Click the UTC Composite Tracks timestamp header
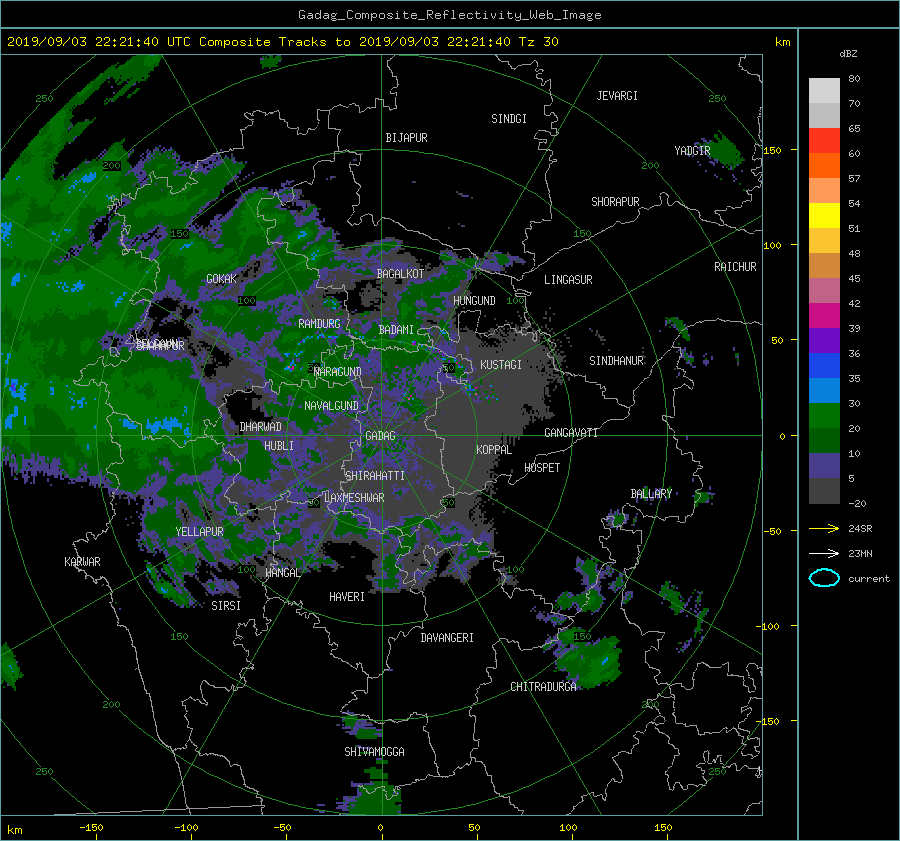Image resolution: width=900 pixels, height=841 pixels. click(283, 42)
